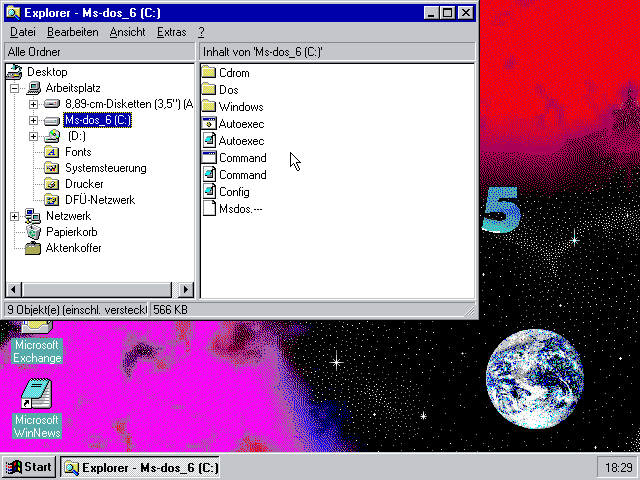
Task: Click the 566 KB status bar panel
Action: [x=307, y=310]
